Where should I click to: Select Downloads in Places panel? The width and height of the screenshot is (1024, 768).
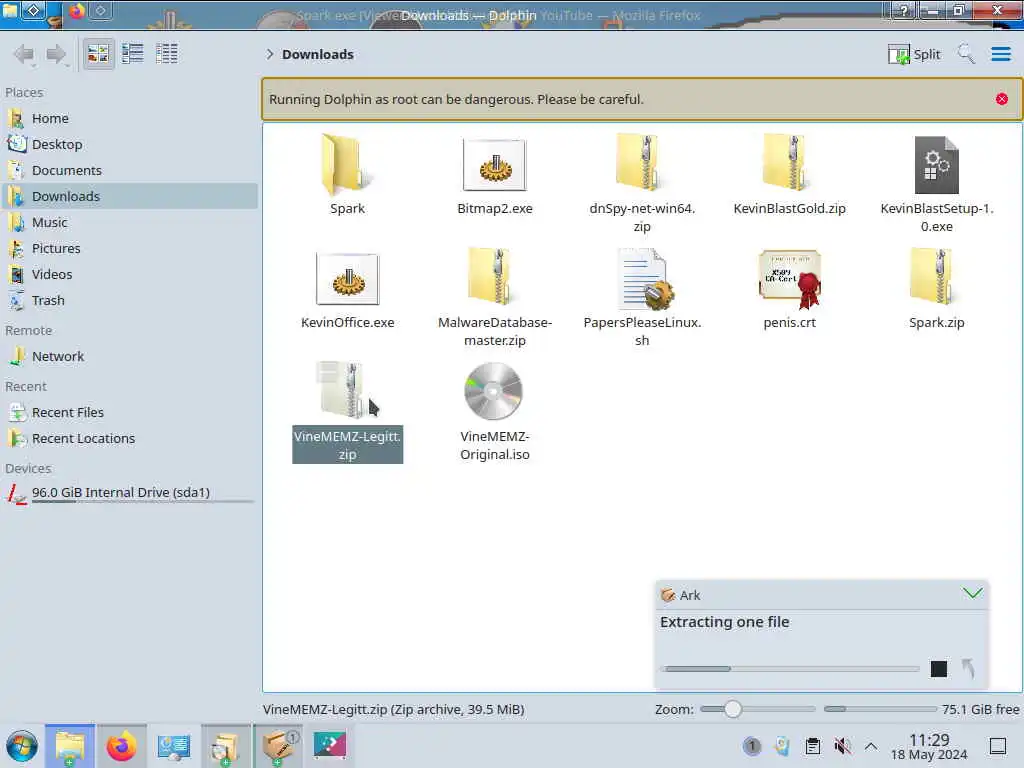click(129, 197)
